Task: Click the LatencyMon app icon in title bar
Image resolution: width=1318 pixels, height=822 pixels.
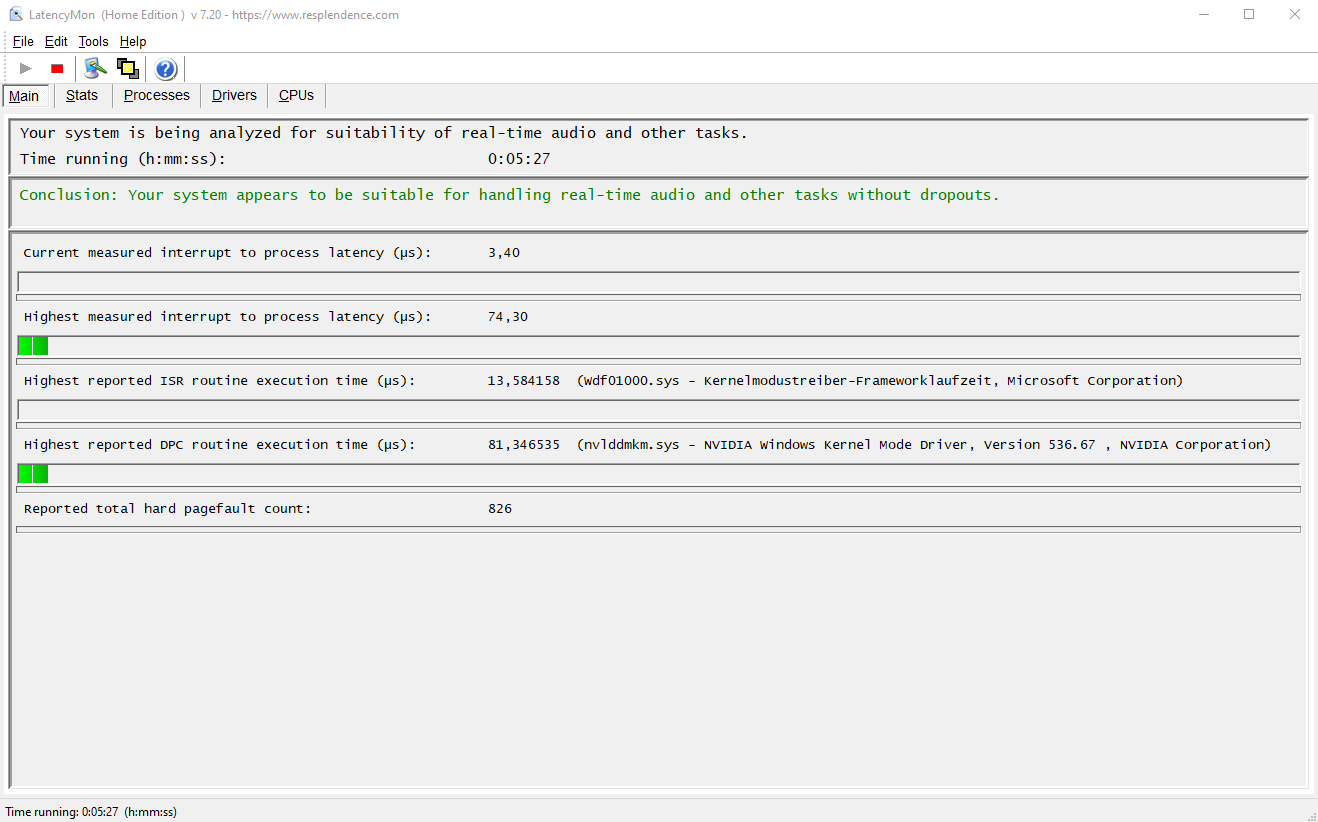Action: 16,15
